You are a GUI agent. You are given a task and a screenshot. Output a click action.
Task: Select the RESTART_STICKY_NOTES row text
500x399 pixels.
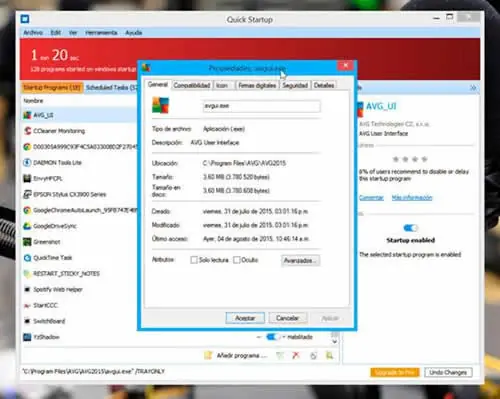pyautogui.click(x=66, y=274)
